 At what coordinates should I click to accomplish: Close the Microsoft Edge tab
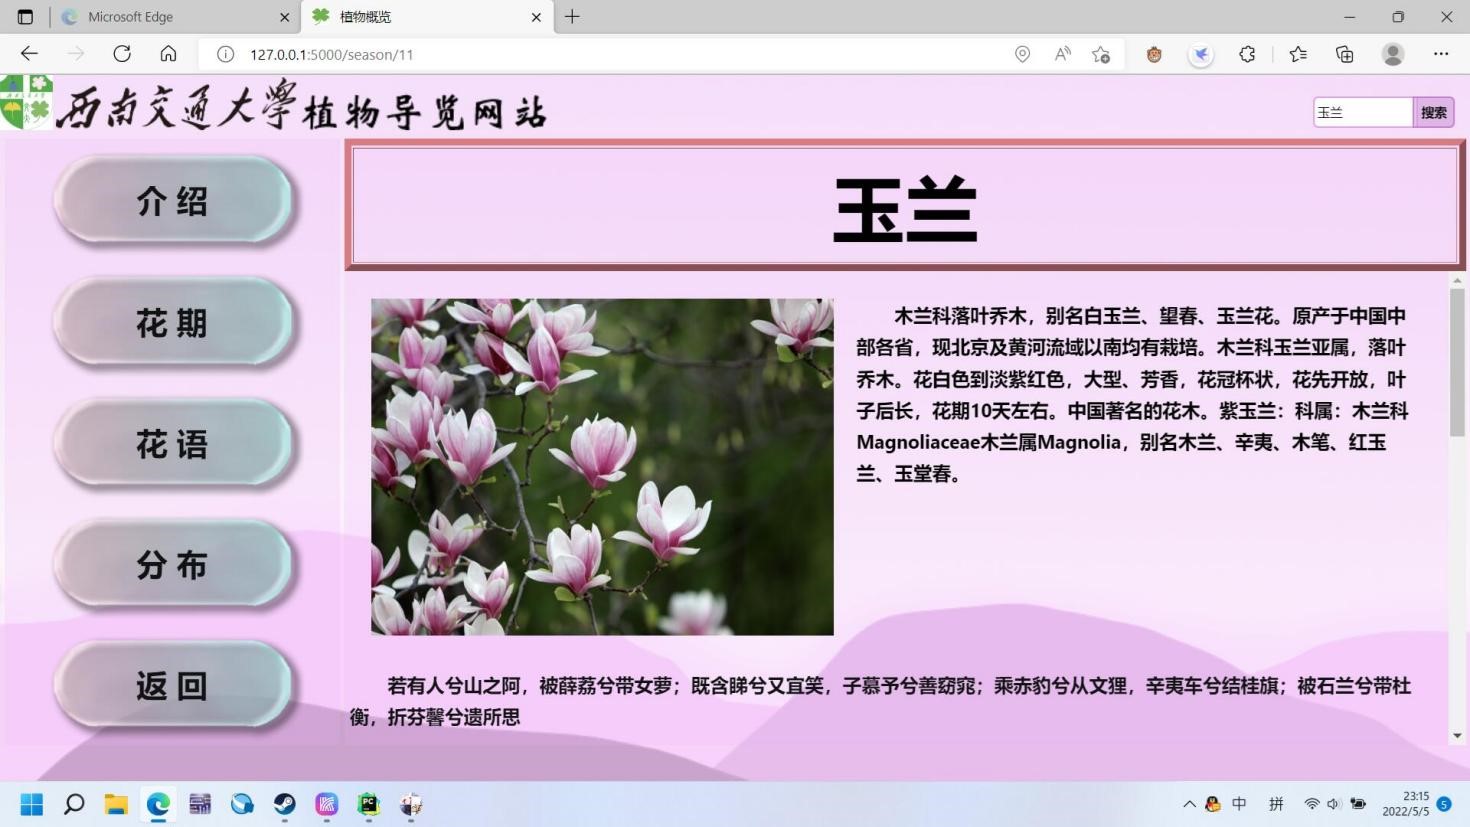[x=284, y=17]
